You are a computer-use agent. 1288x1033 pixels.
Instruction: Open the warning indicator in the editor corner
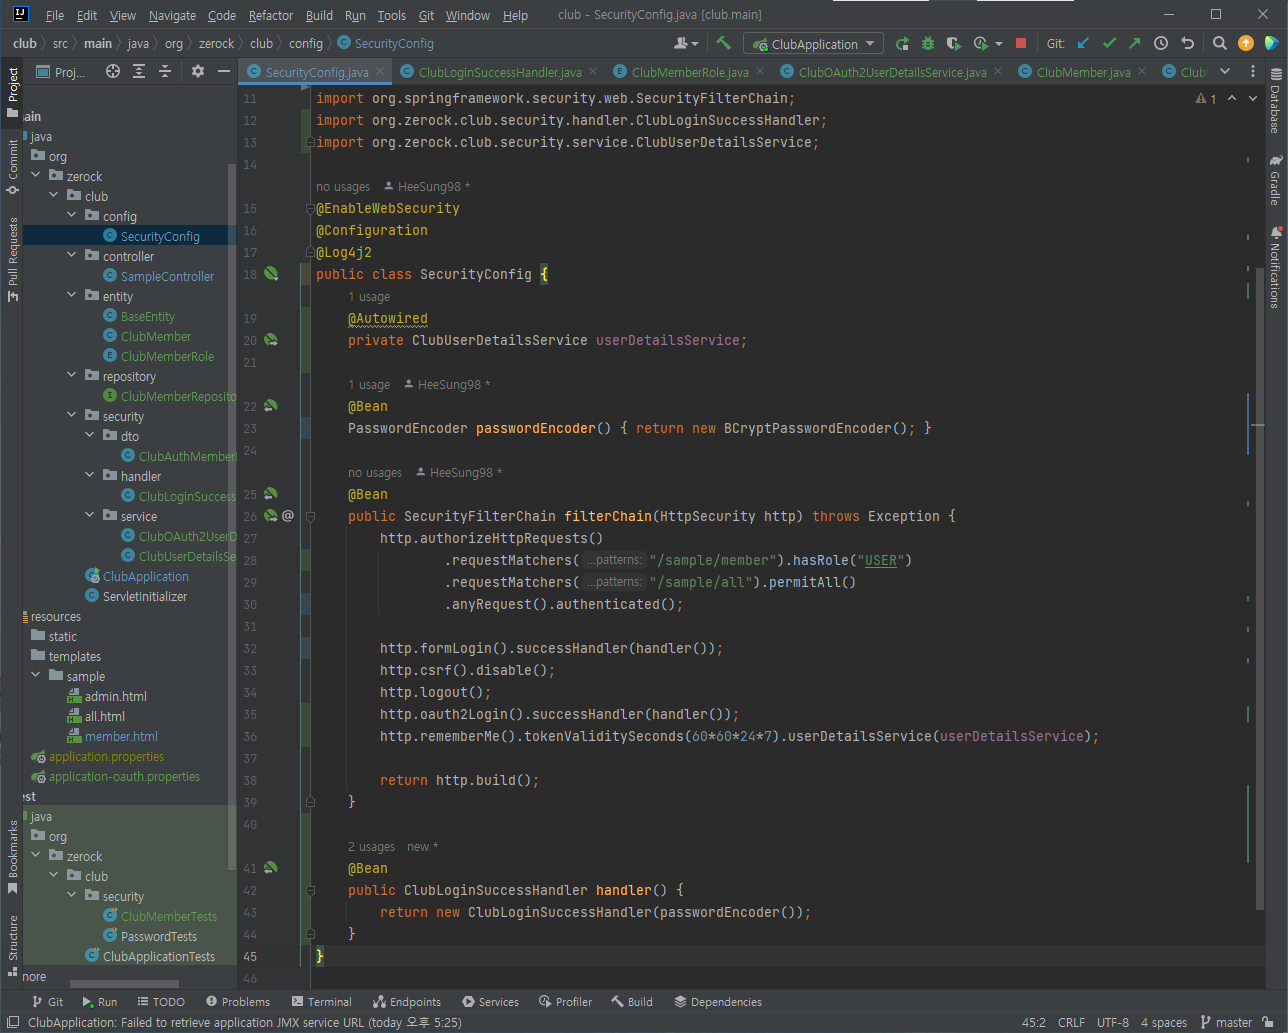pos(1206,99)
